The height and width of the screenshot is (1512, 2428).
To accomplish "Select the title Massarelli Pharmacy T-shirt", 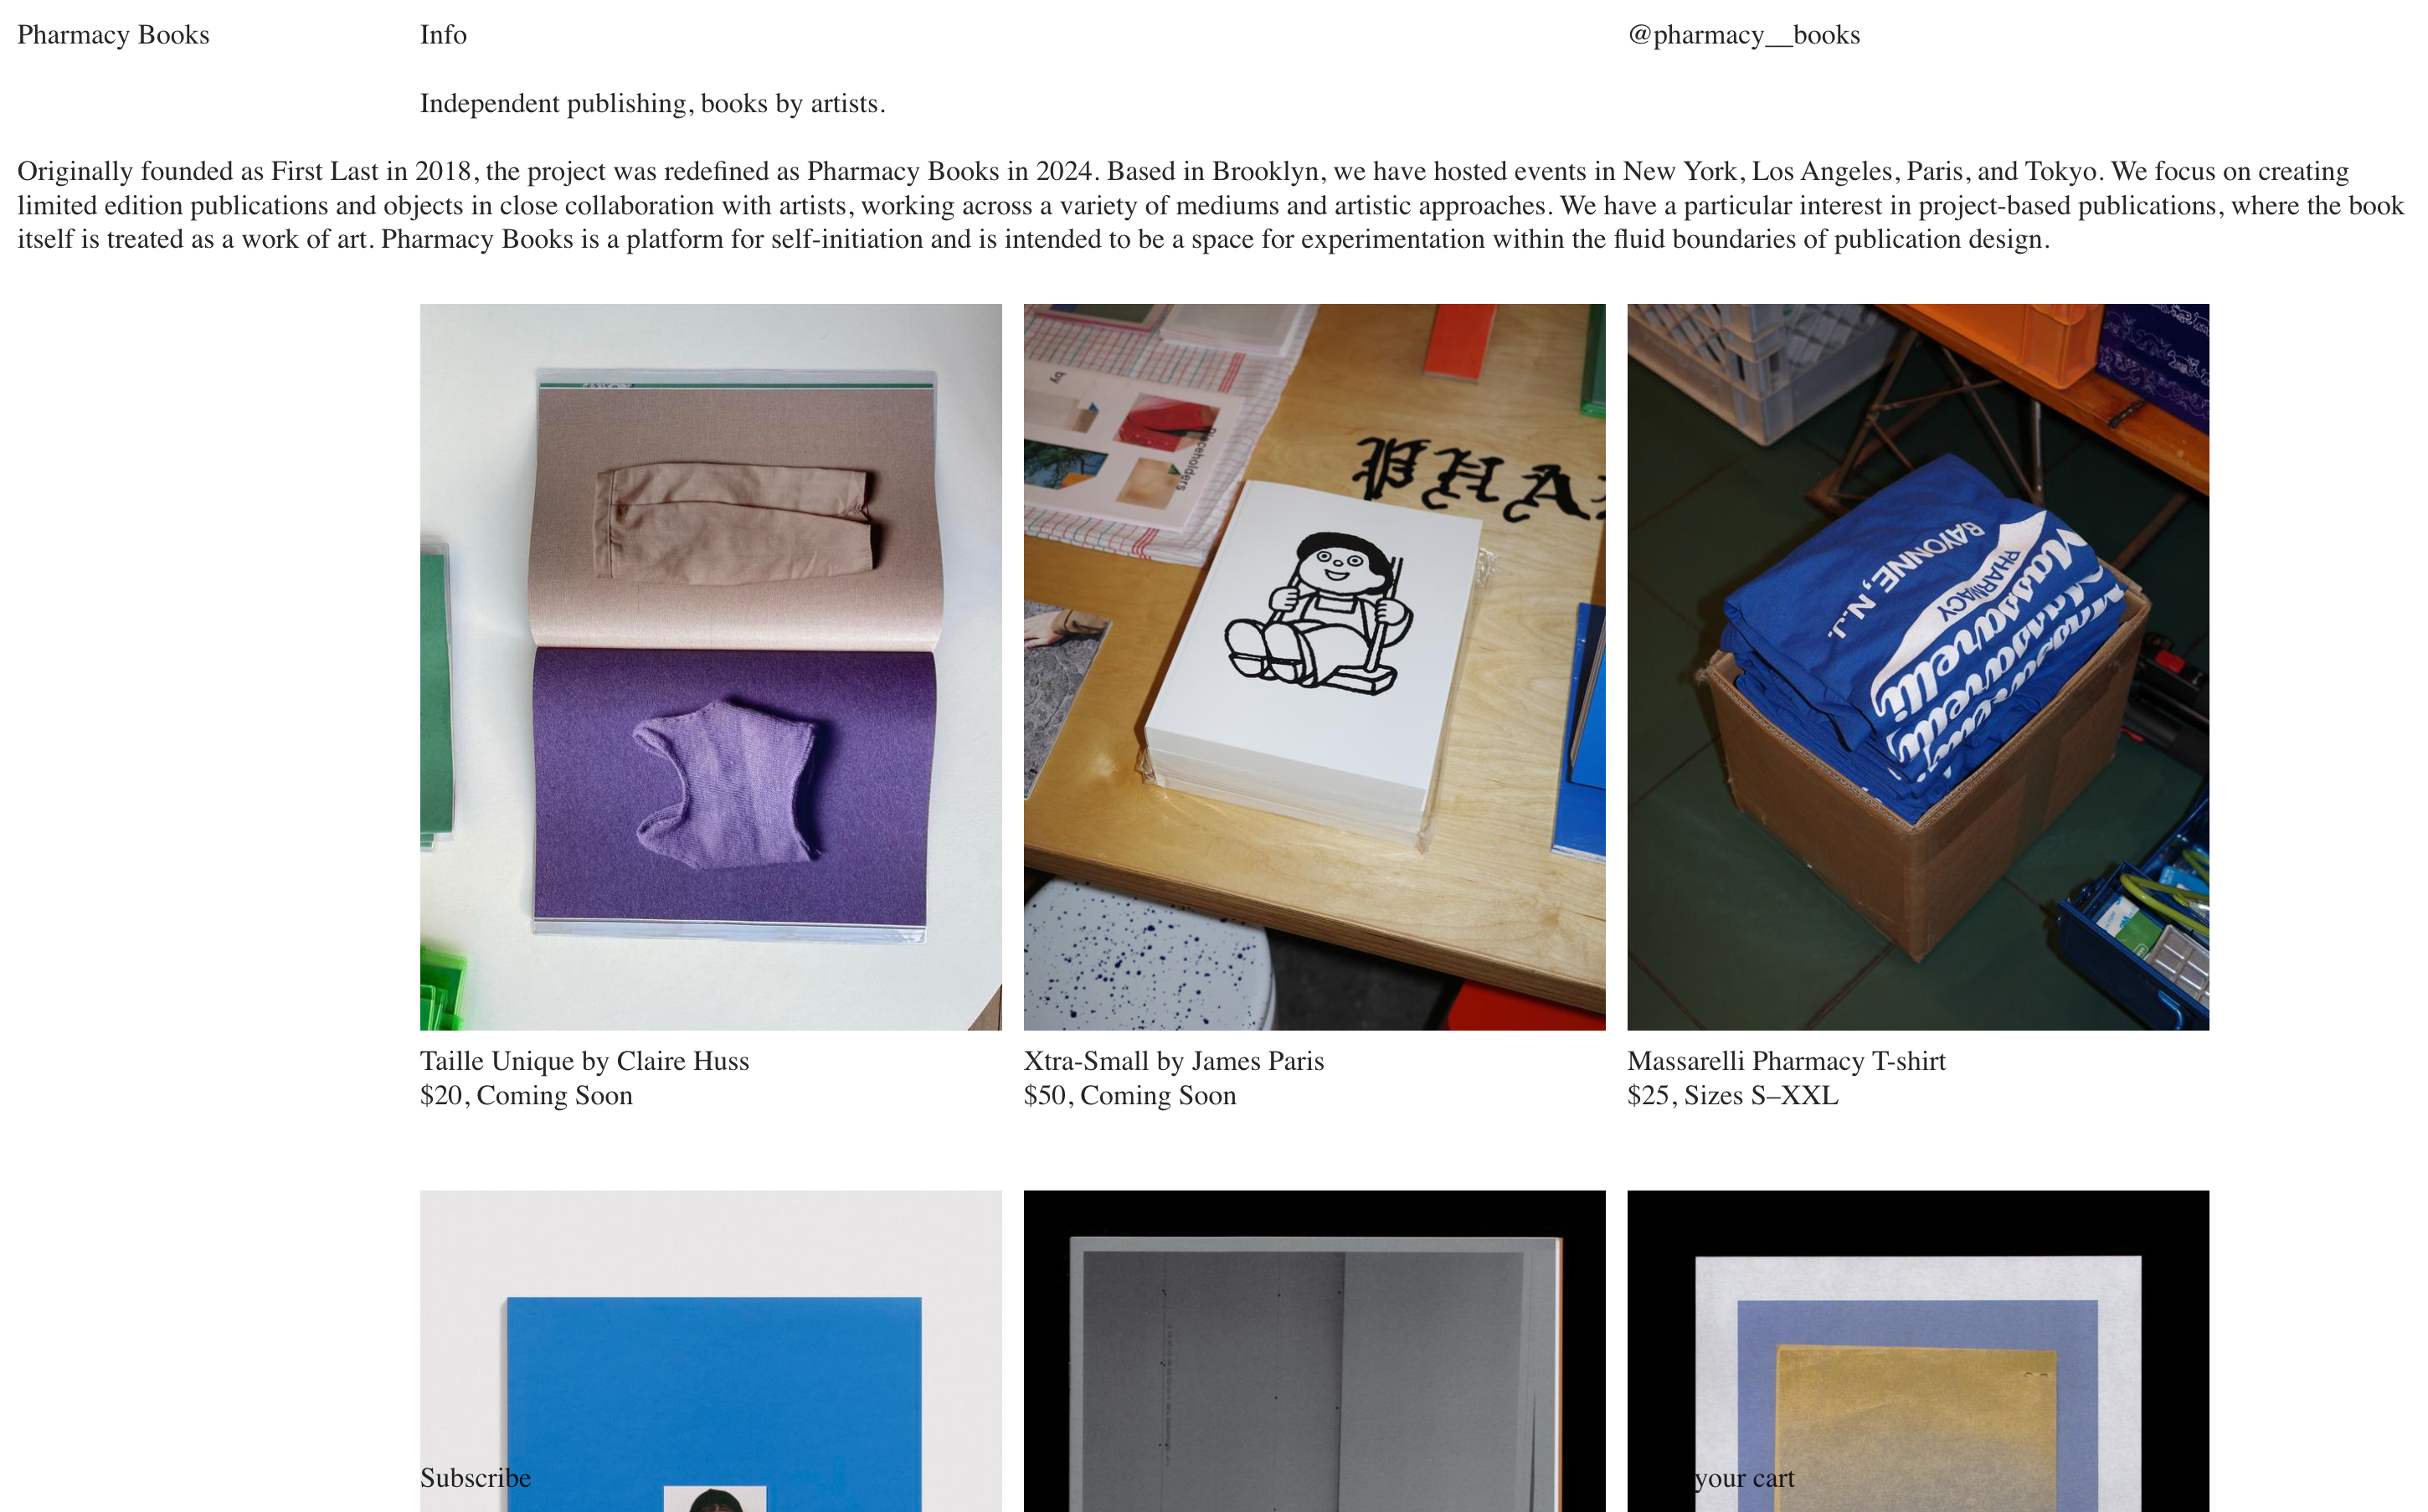I will click(1787, 1061).
